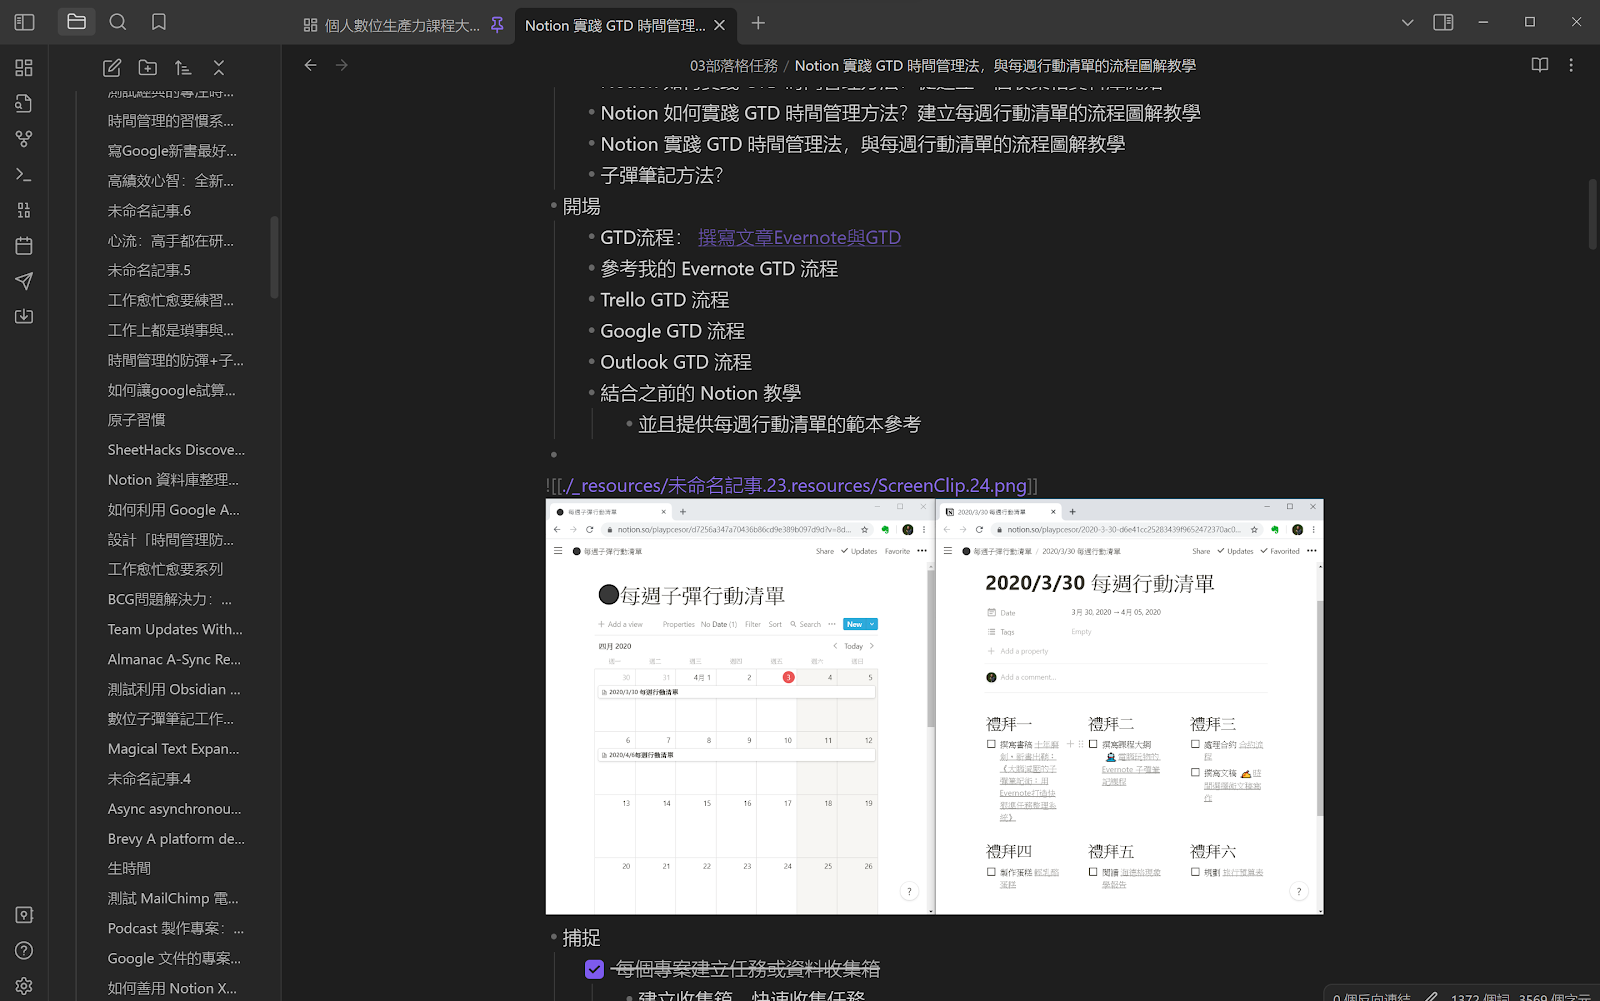The height and width of the screenshot is (1001, 1600).
Task: Click the import download-tray ribbon icon
Action: [24, 317]
